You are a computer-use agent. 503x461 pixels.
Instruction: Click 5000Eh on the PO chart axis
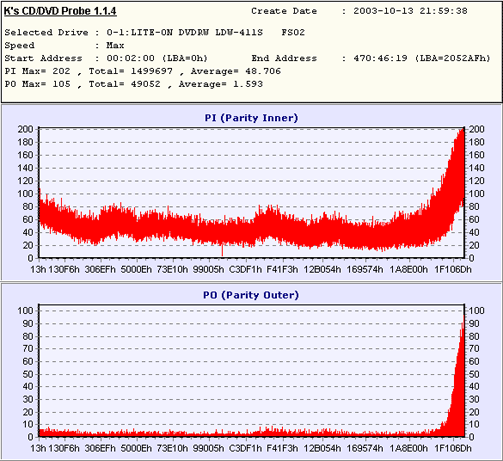(136, 448)
